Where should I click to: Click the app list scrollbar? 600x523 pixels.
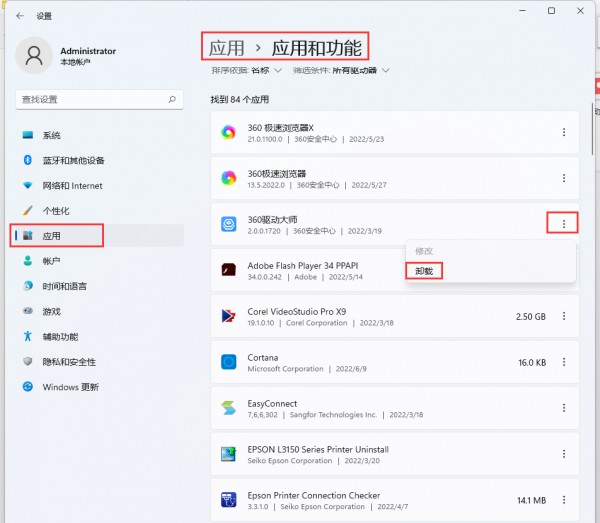[x=592, y=129]
